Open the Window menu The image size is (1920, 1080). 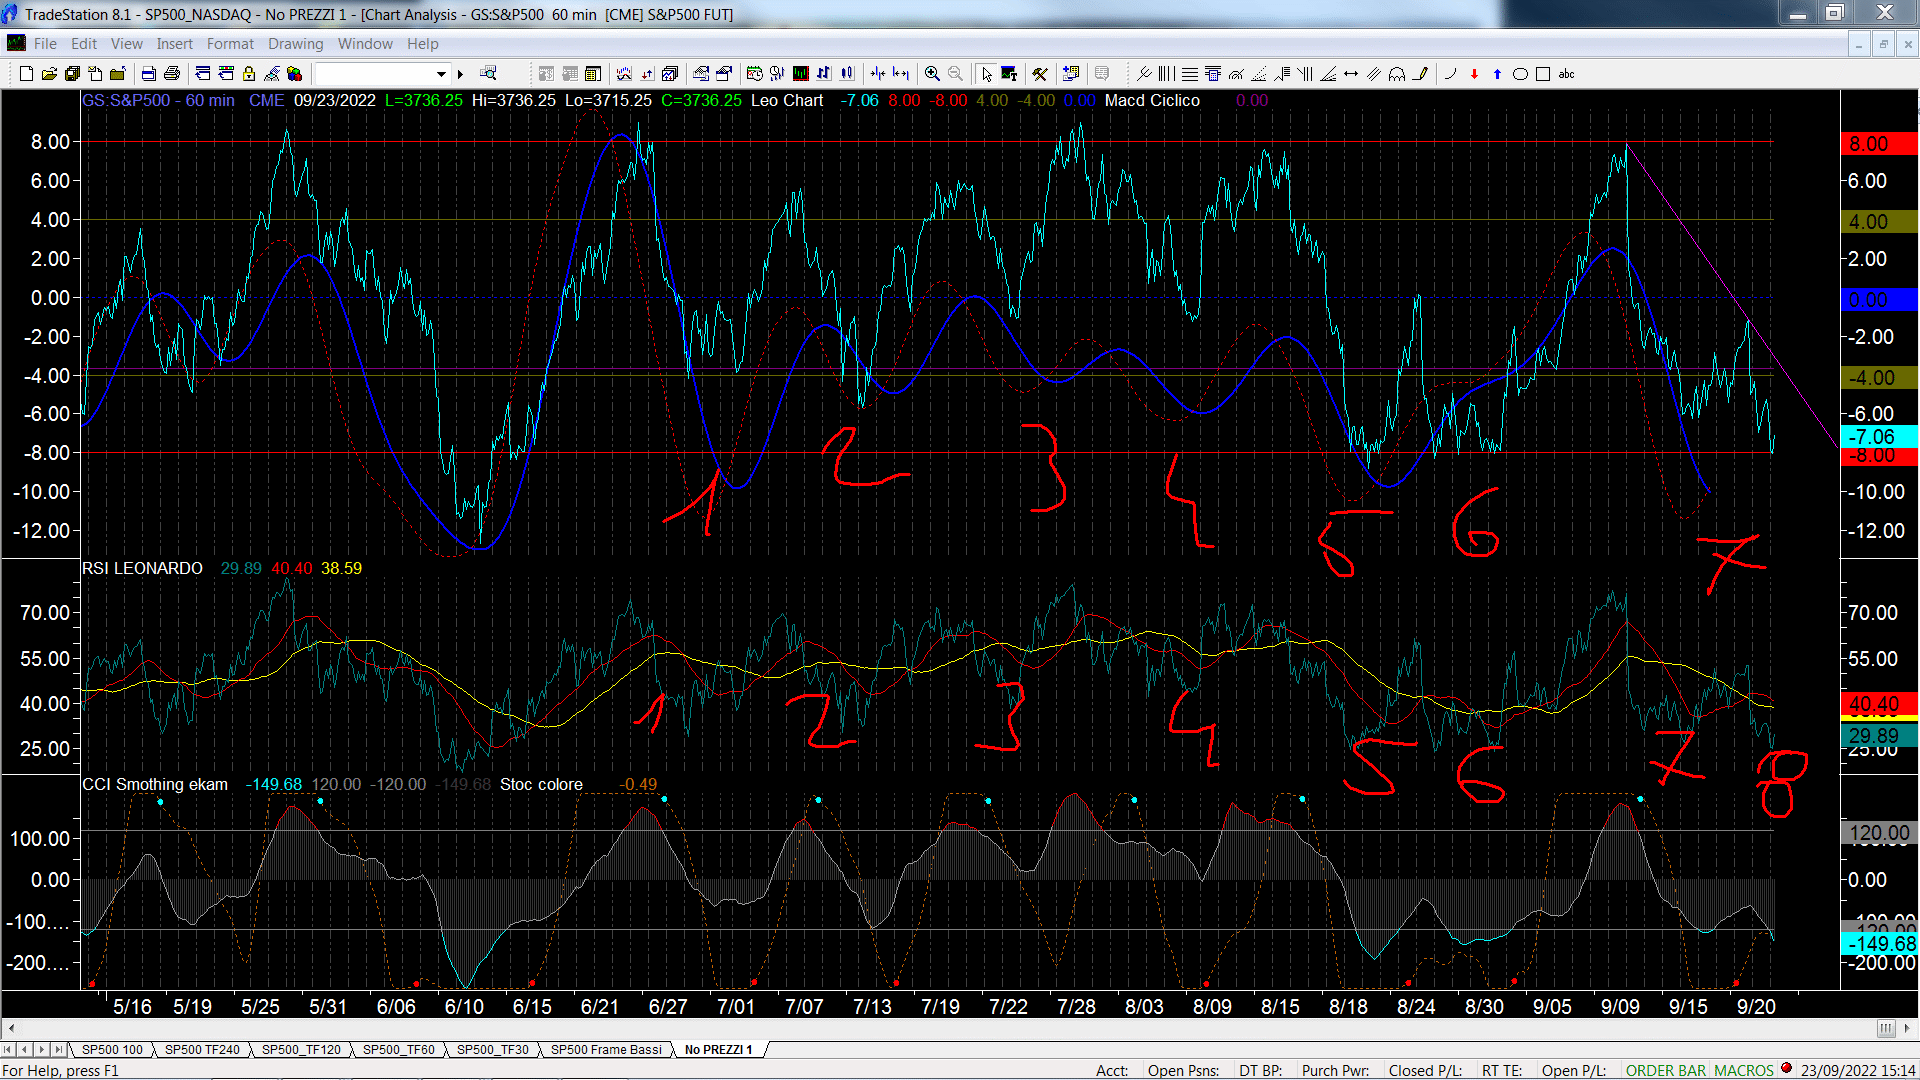365,44
